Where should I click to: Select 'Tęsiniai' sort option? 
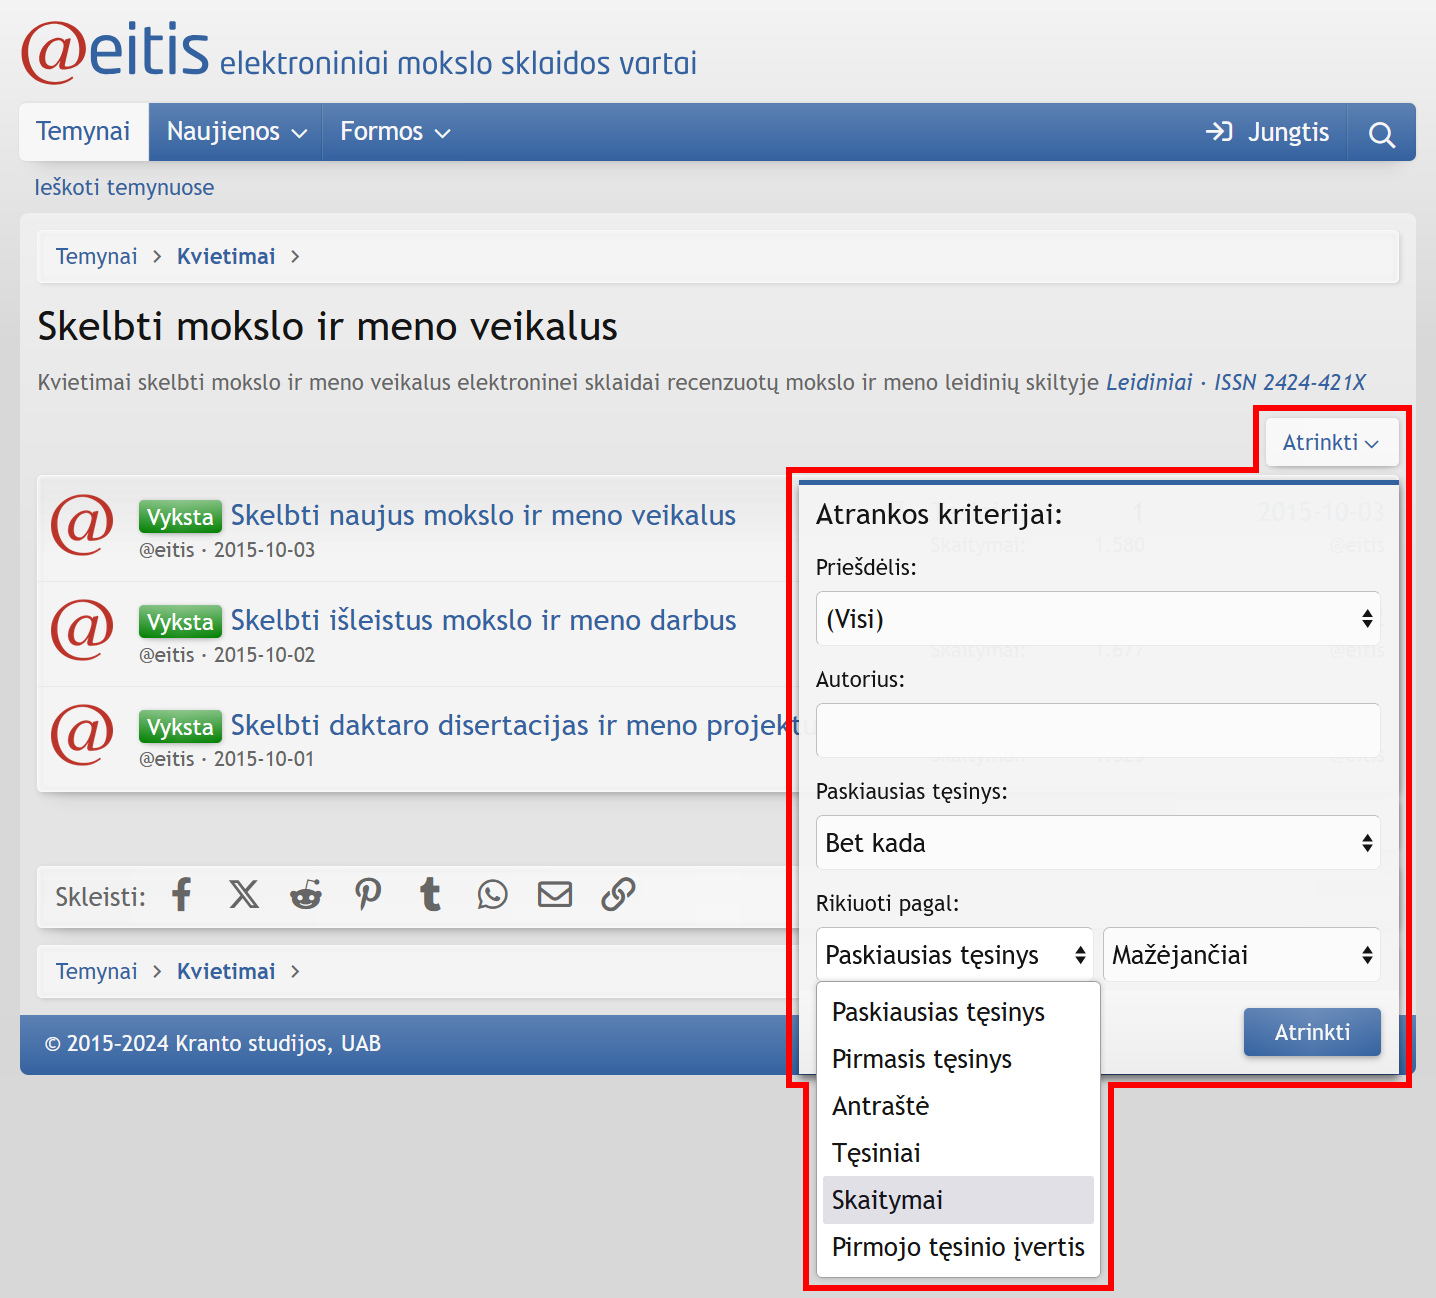click(x=958, y=1153)
